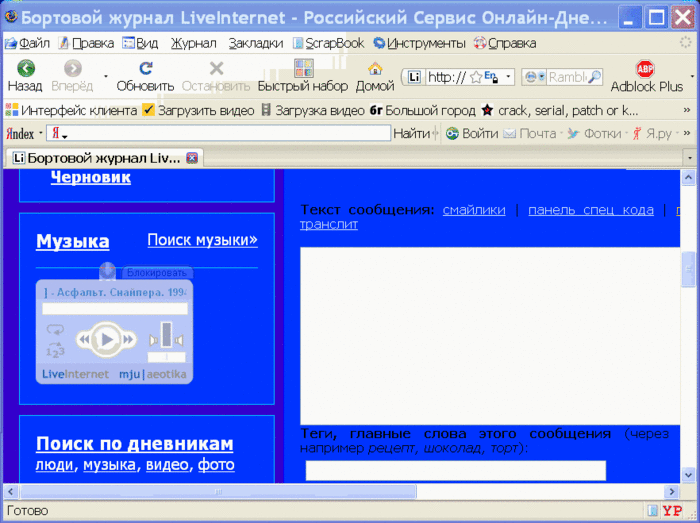Image resolution: width=700 pixels, height=523 pixels.
Task: Open the Правка menu
Action: click(x=87, y=43)
